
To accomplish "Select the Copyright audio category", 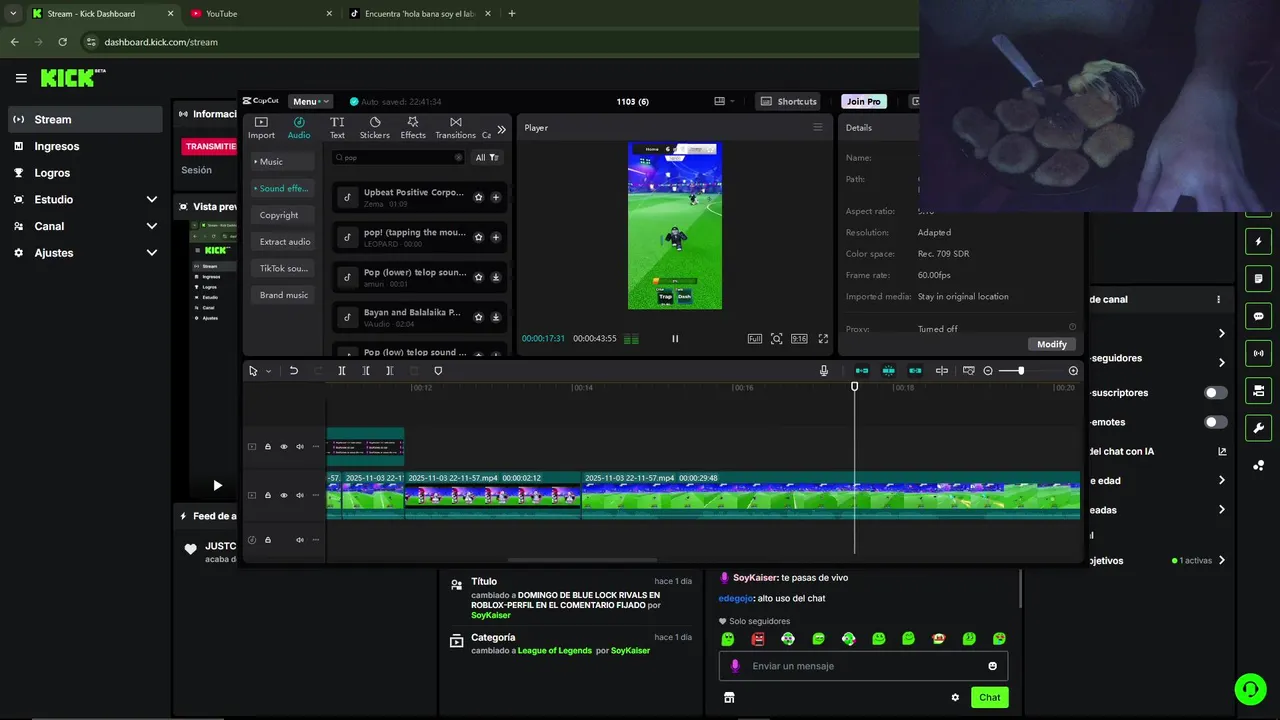I will point(282,215).
